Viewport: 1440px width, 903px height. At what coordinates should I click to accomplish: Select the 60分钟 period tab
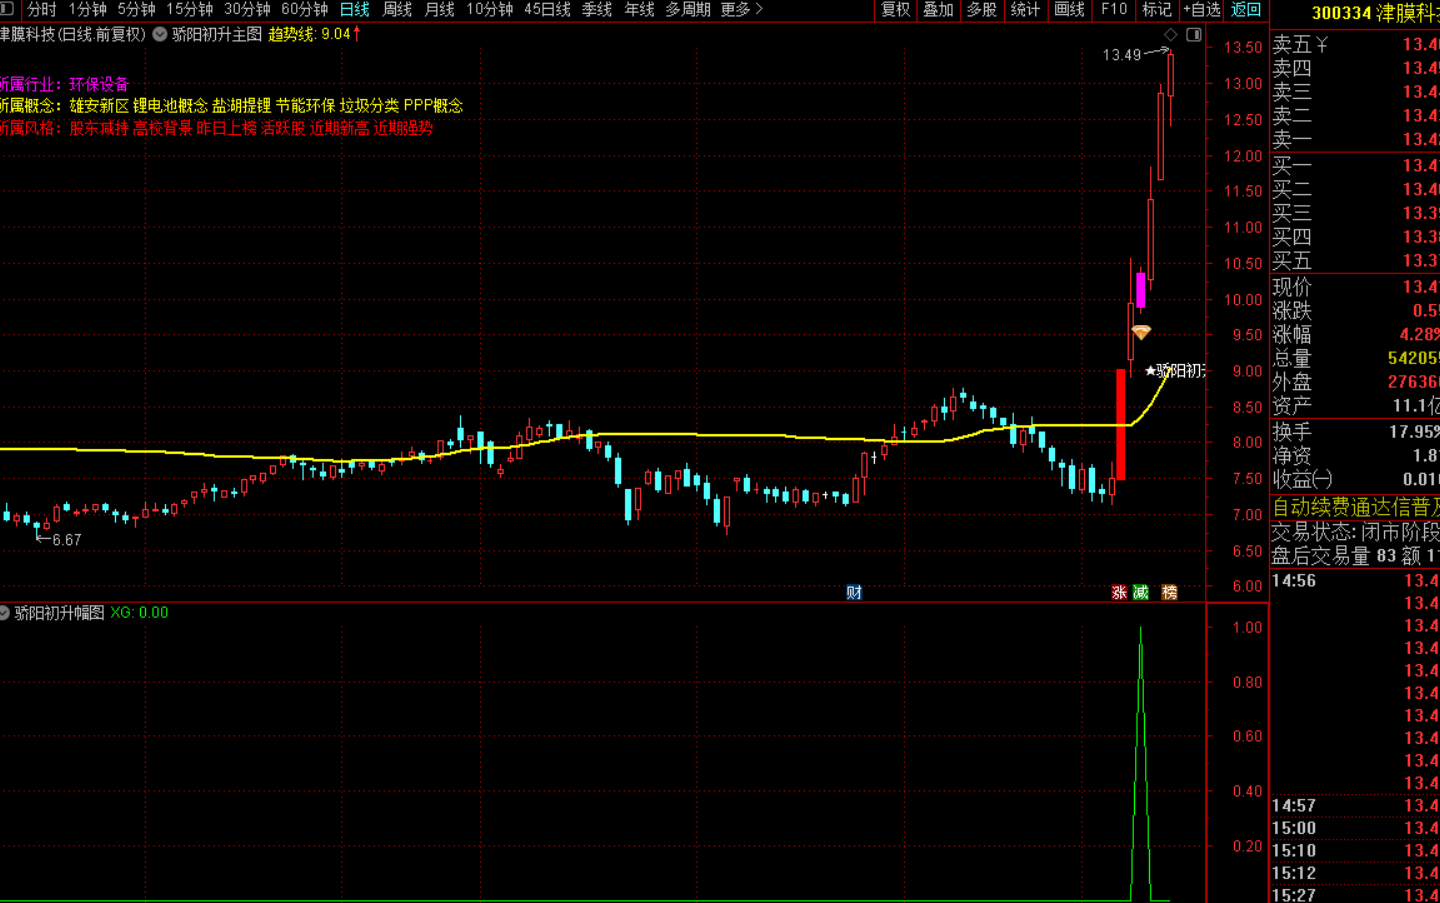tap(305, 9)
